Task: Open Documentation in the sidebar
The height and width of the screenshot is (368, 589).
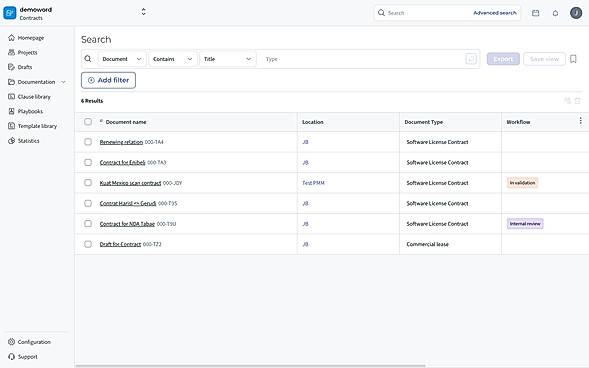Action: [x=36, y=82]
